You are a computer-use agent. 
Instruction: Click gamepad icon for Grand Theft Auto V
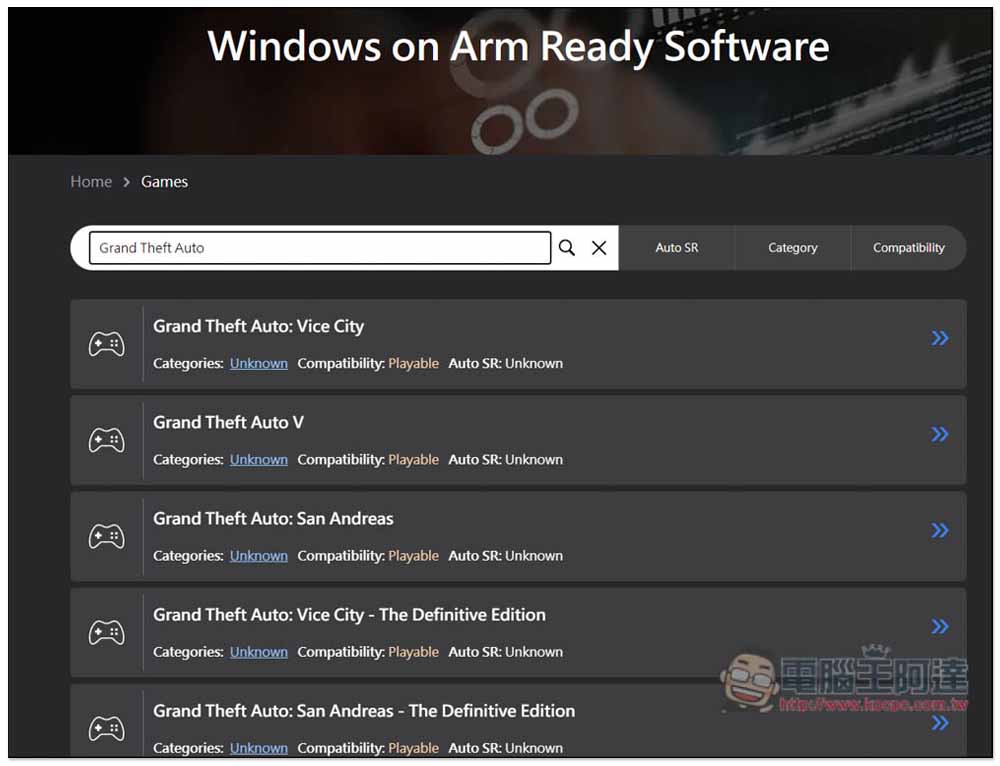107,440
